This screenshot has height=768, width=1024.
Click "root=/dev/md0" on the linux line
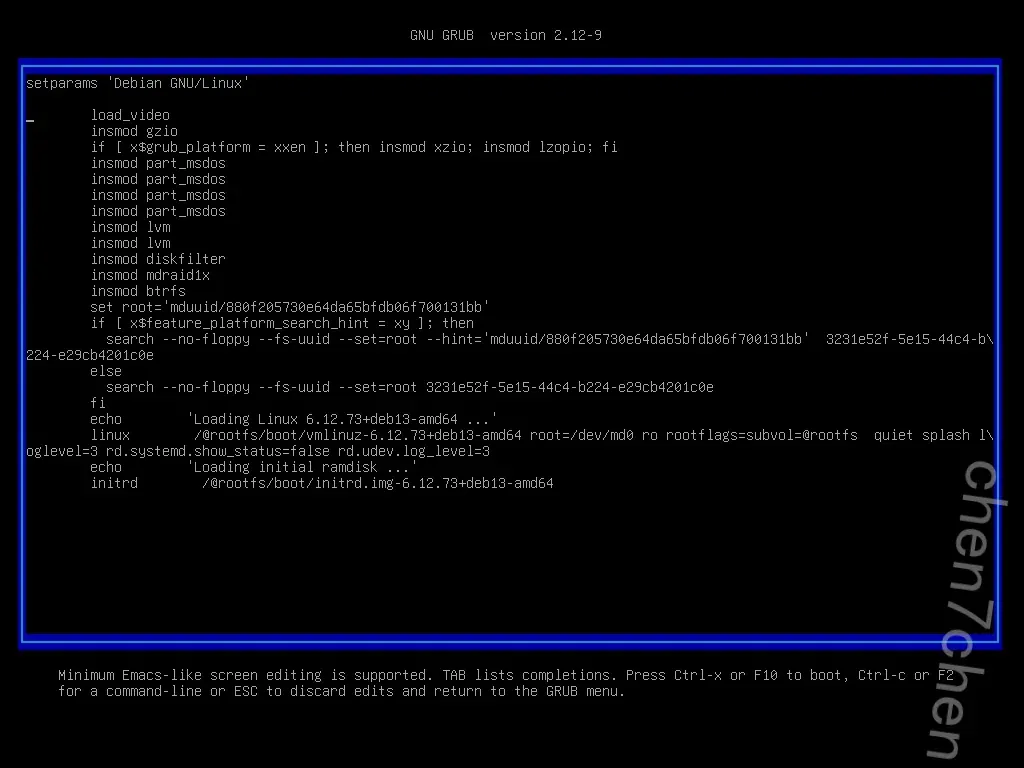[x=581, y=436]
